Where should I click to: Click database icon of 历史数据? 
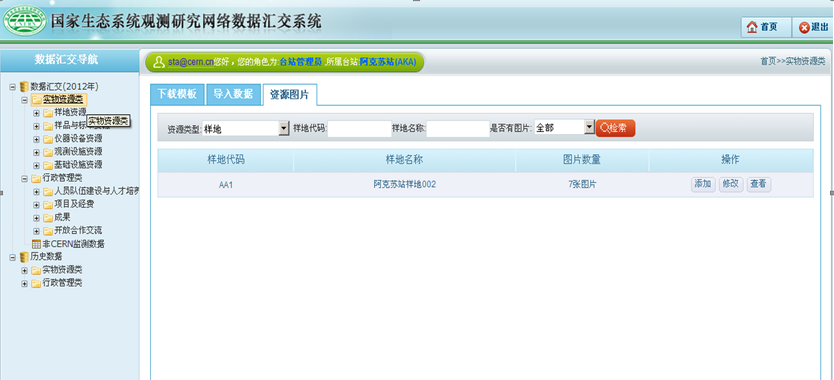[24, 257]
